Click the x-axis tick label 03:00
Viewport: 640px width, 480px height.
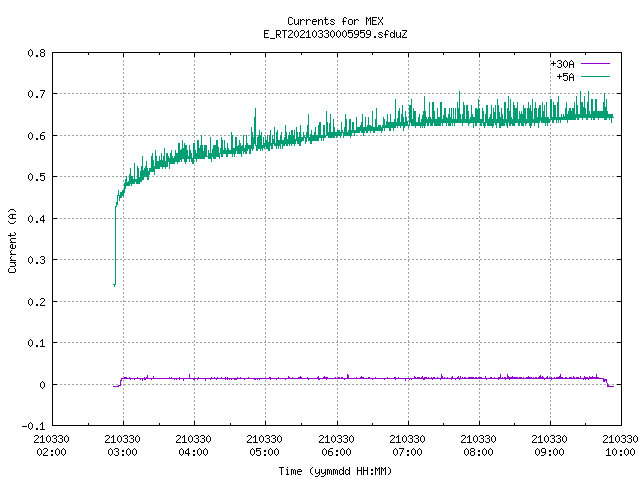pos(122,452)
